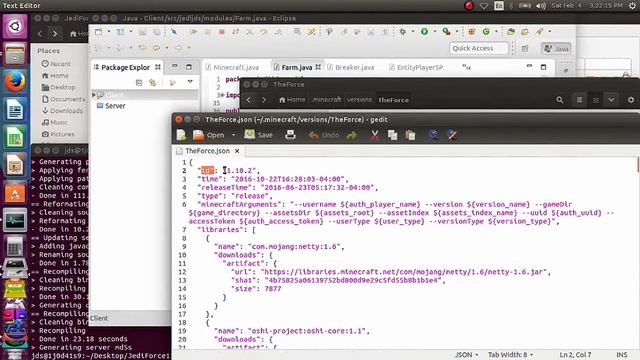Open Desktop in Files Places sidebar
Image resolution: width=640 pixels, height=360 pixels.
pos(58,87)
